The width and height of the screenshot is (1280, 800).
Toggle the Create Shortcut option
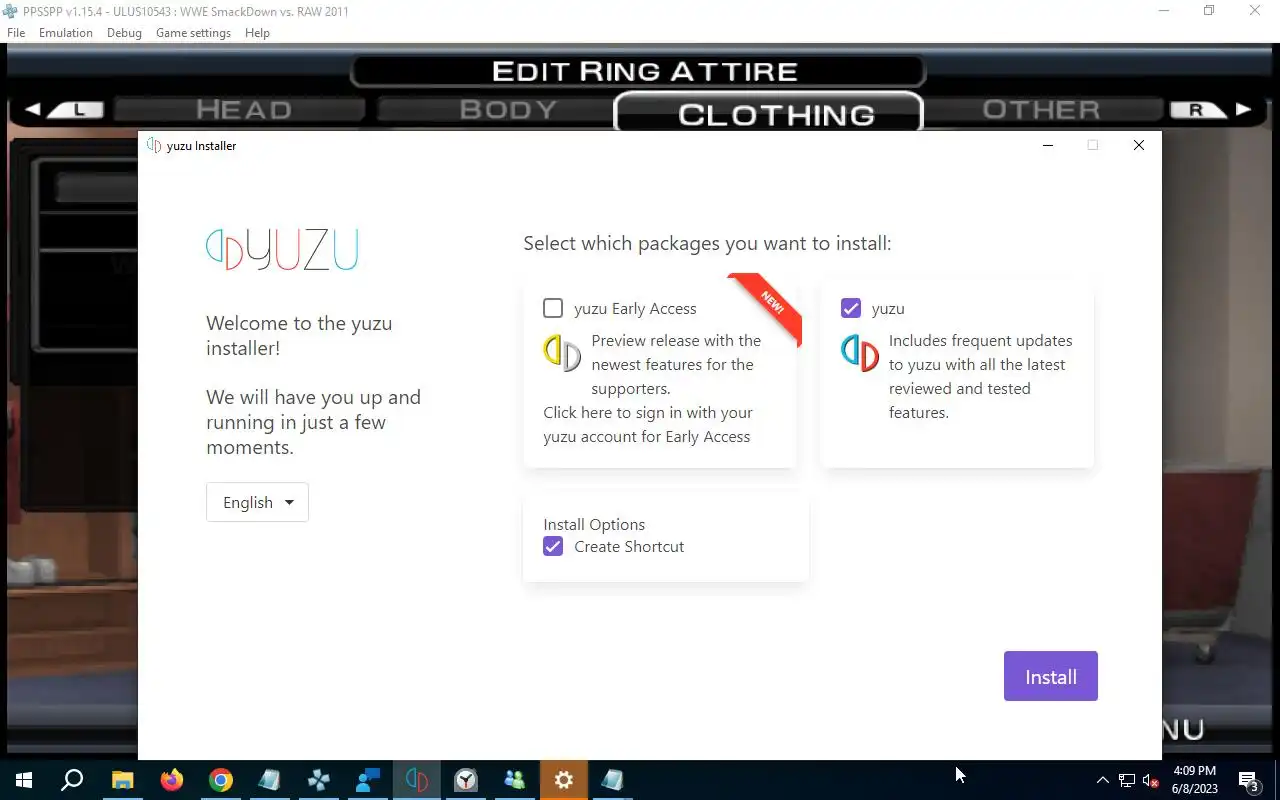click(x=553, y=546)
